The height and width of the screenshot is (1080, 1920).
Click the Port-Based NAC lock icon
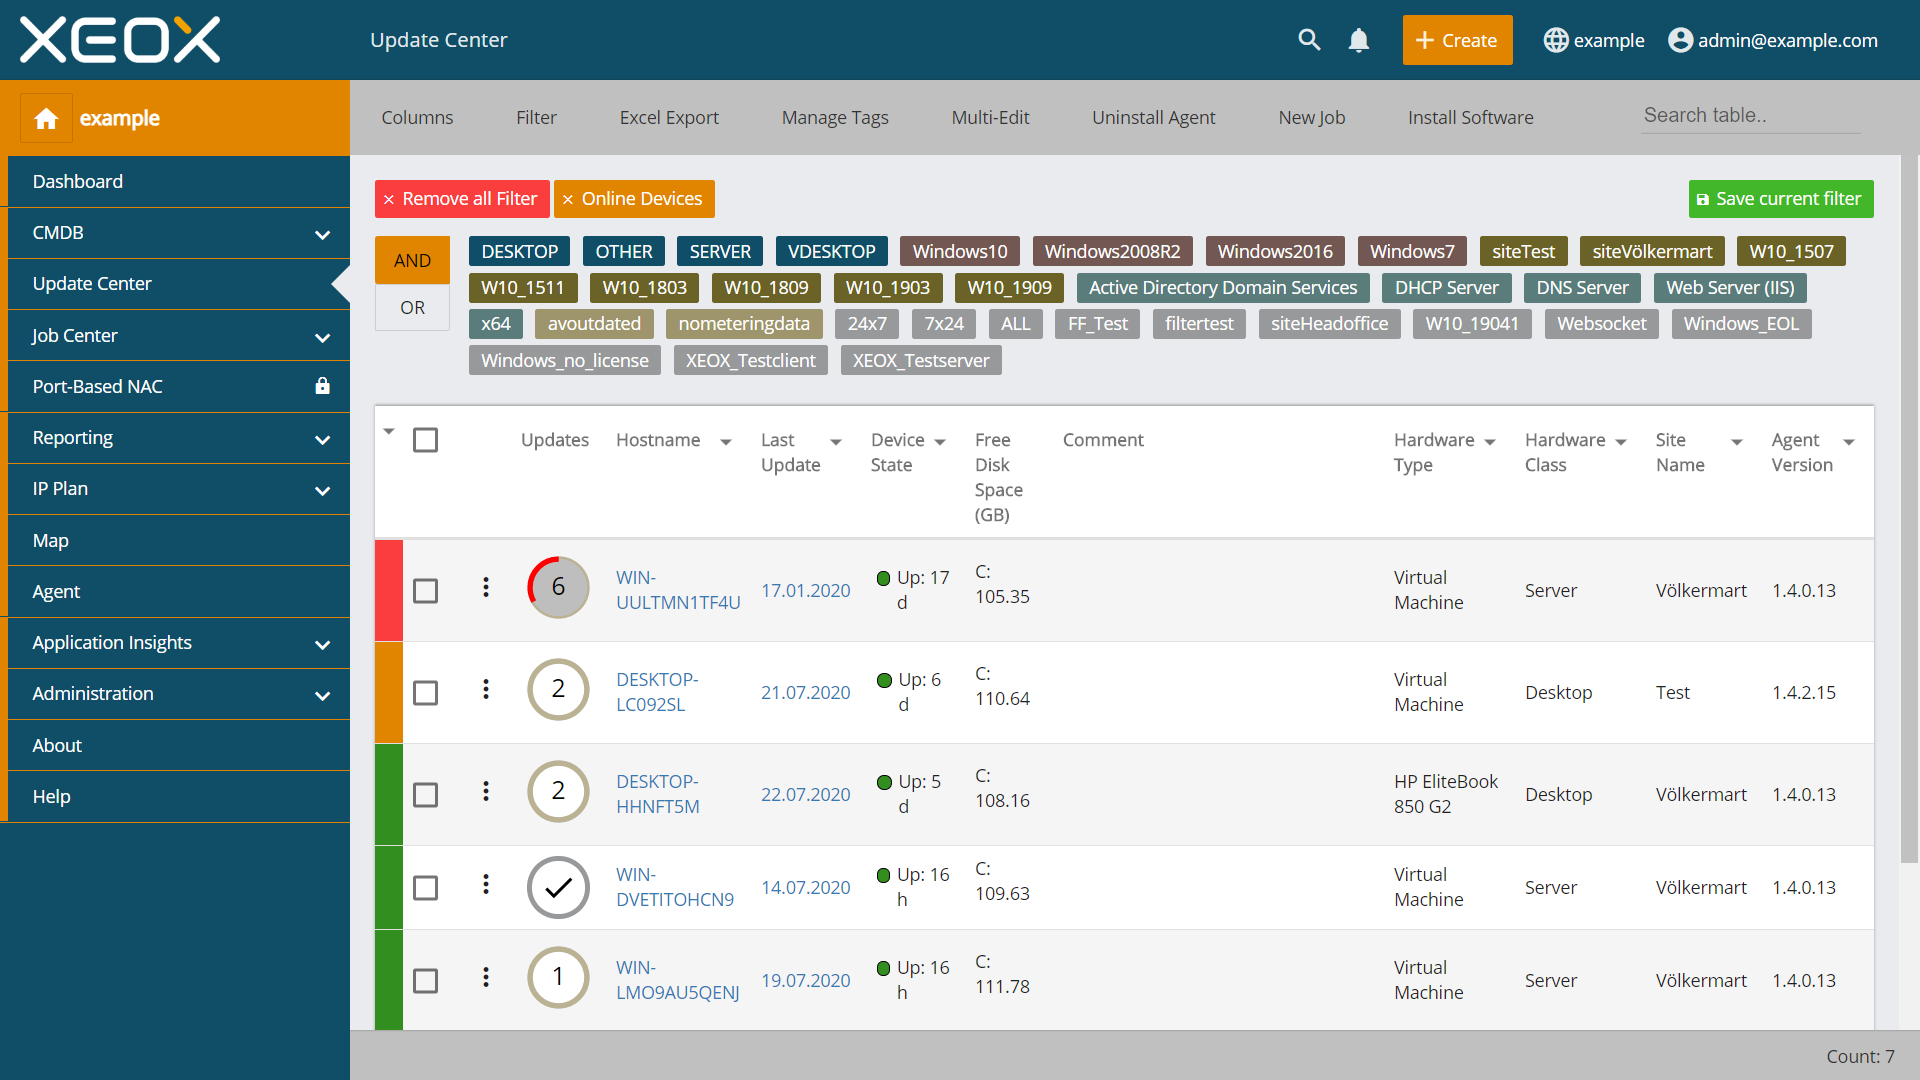click(x=322, y=386)
